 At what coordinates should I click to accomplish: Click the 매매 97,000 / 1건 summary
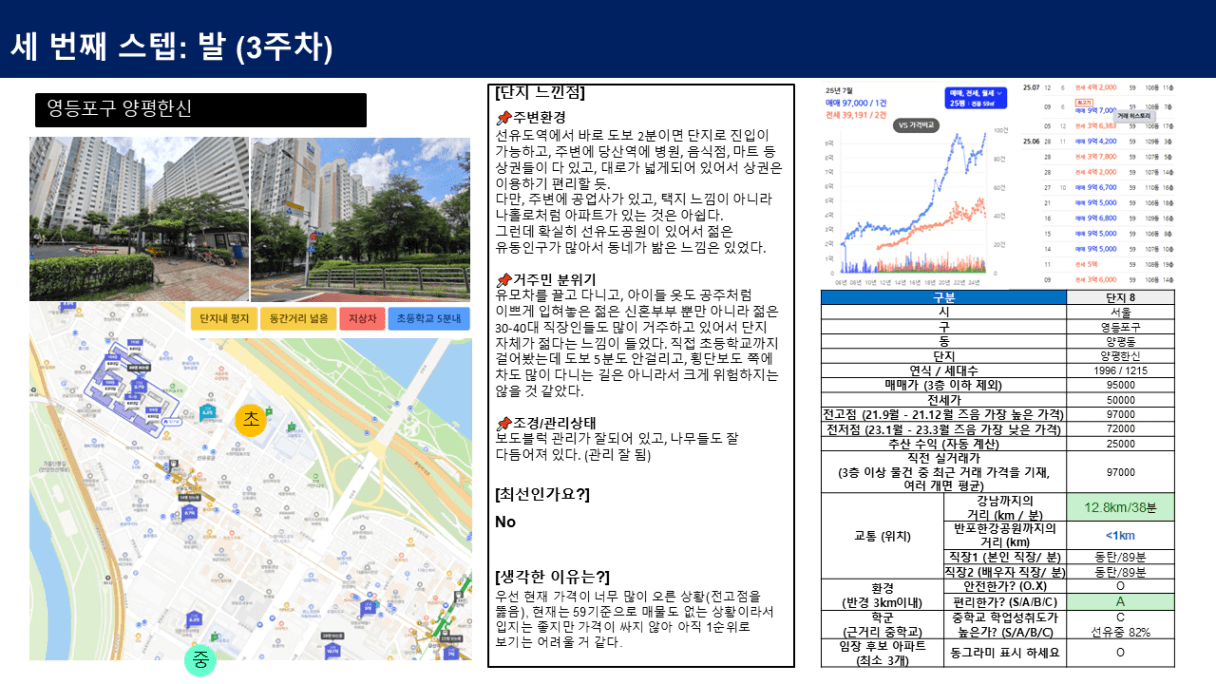pos(857,103)
